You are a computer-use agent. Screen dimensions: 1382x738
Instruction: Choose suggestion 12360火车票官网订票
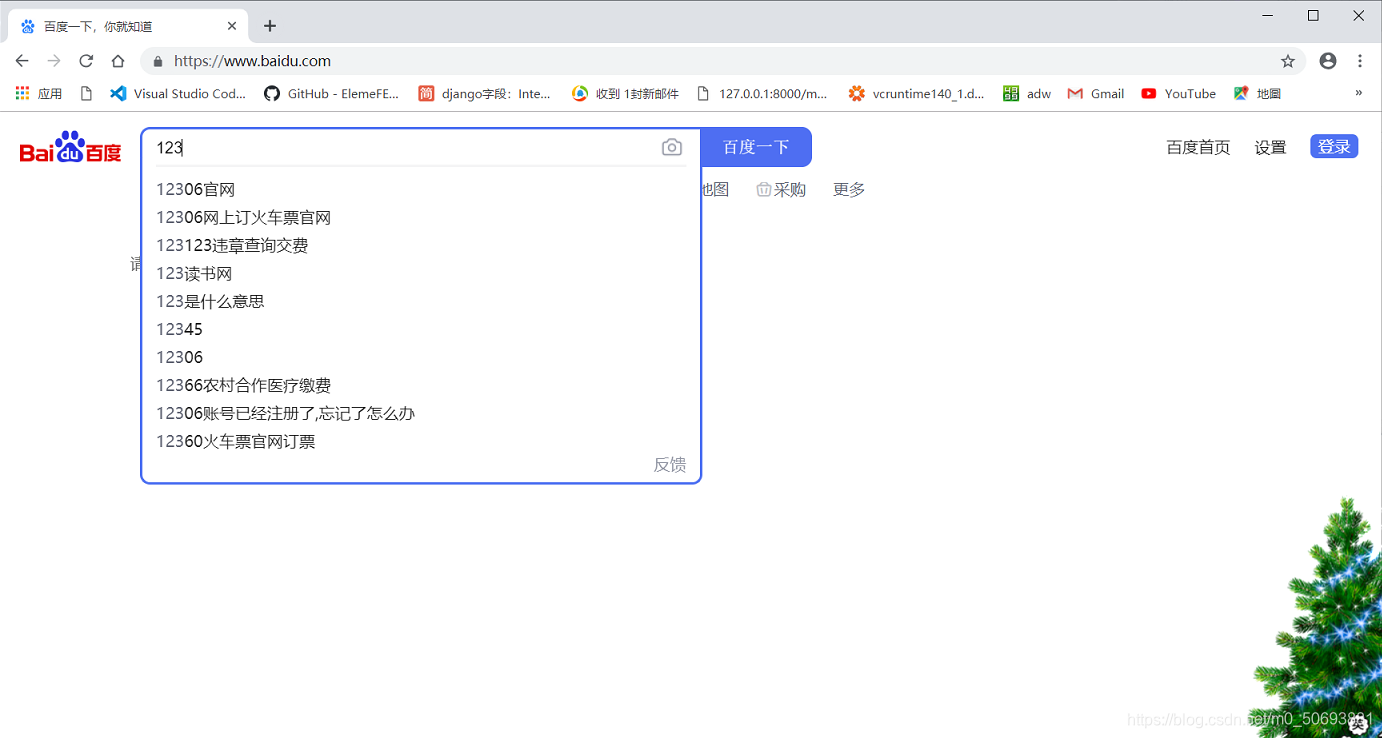coord(420,441)
